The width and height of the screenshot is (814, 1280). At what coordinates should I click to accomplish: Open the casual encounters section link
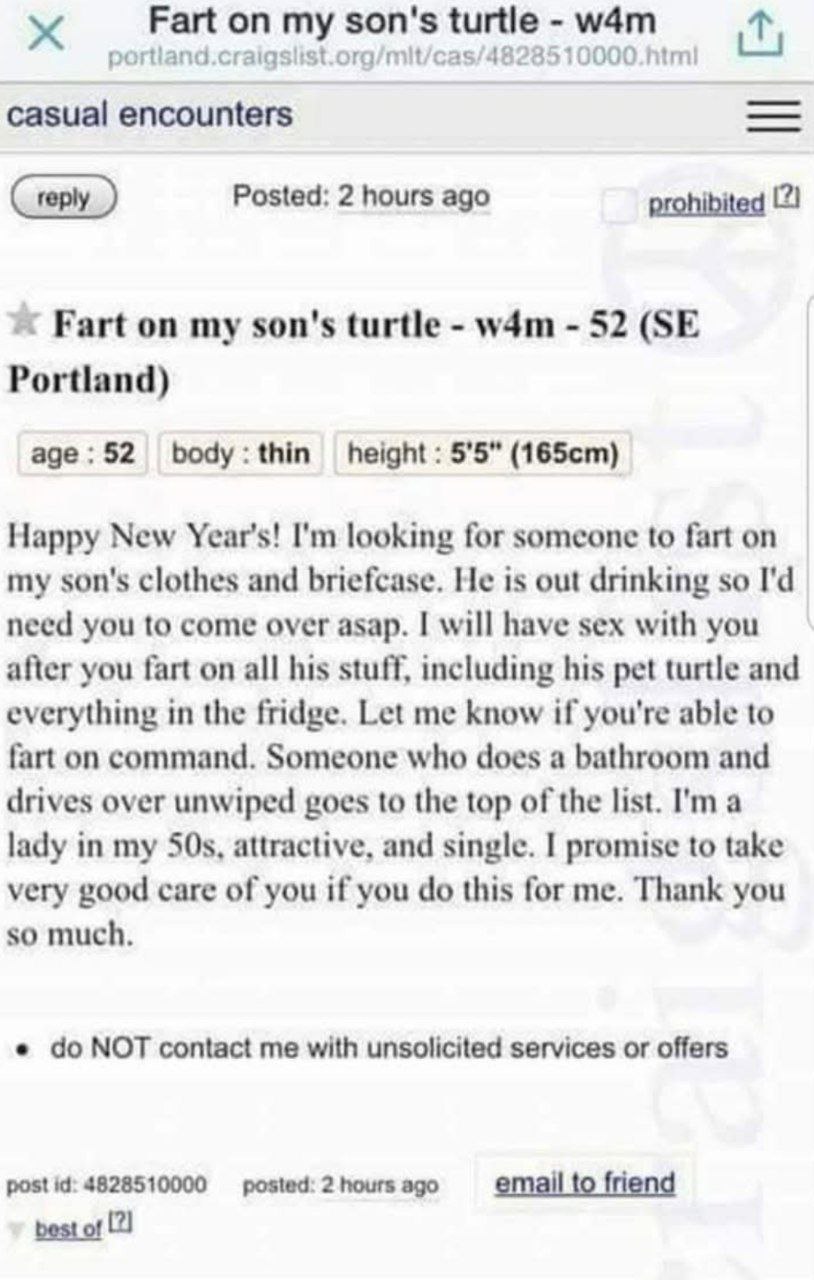click(x=150, y=114)
